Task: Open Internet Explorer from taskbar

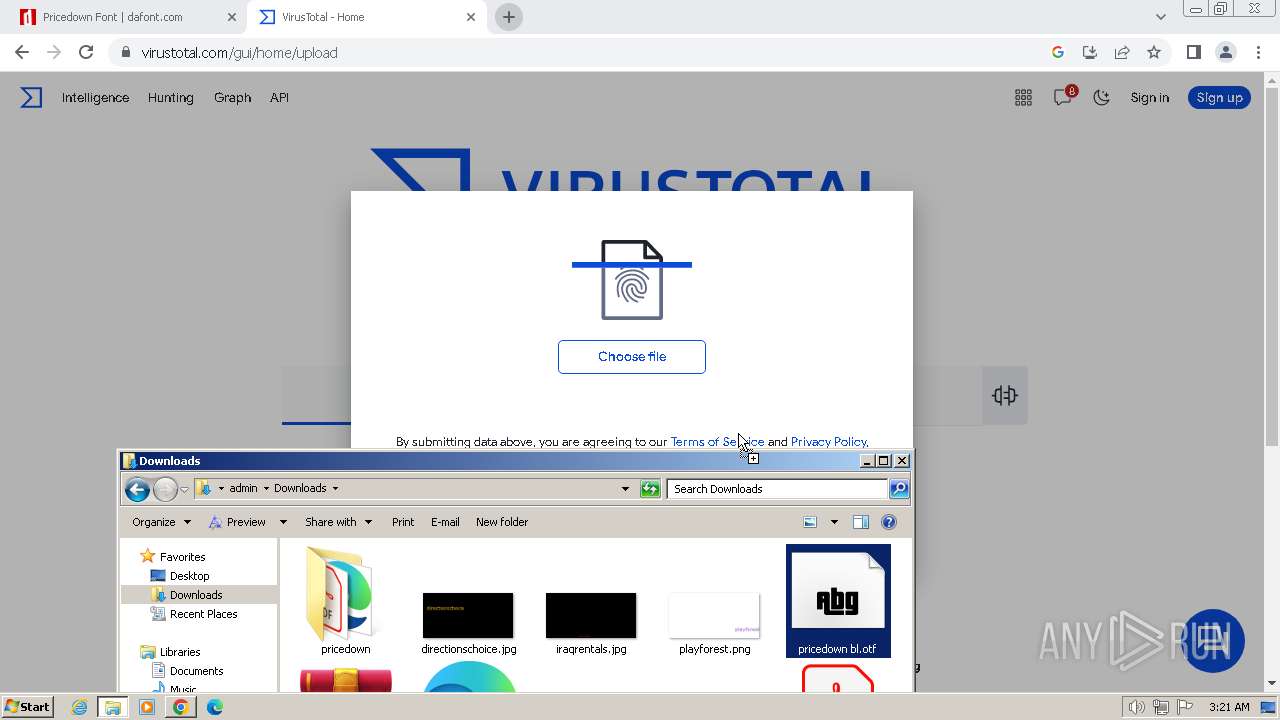Action: click(x=79, y=707)
